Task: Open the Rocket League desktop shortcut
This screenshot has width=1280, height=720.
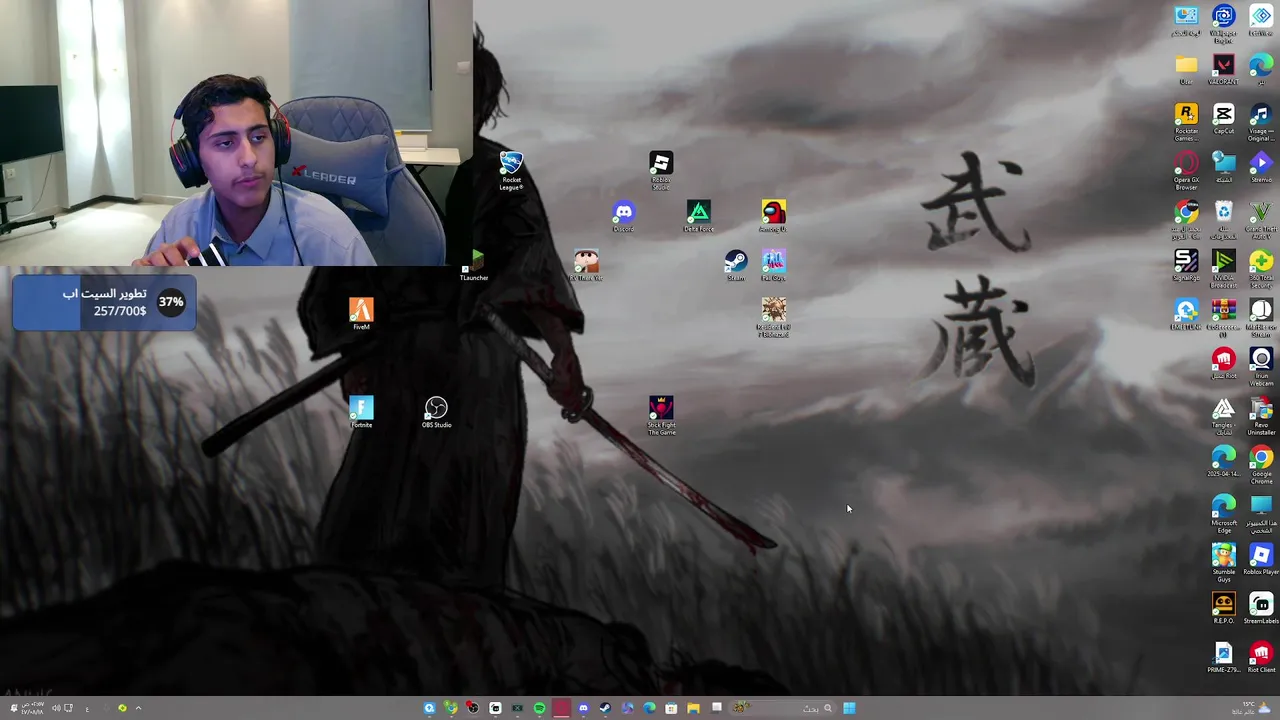Action: [x=511, y=170]
